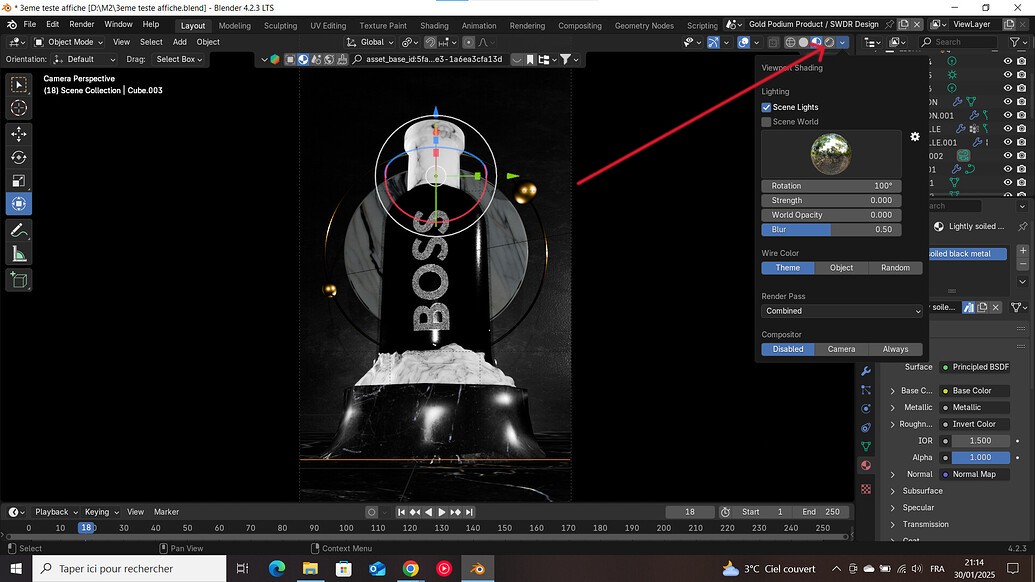Open the Render Pass Combined dropdown
This screenshot has height=582, width=1035.
coord(842,311)
